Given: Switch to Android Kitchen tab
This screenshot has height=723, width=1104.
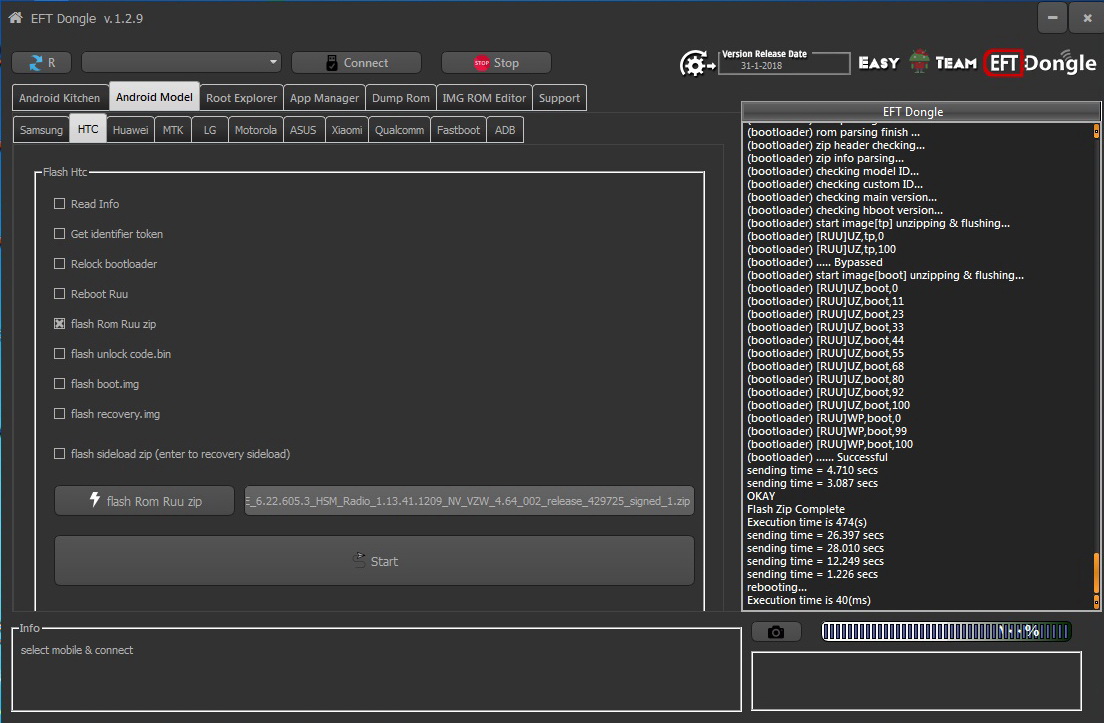Looking at the screenshot, I should [60, 98].
